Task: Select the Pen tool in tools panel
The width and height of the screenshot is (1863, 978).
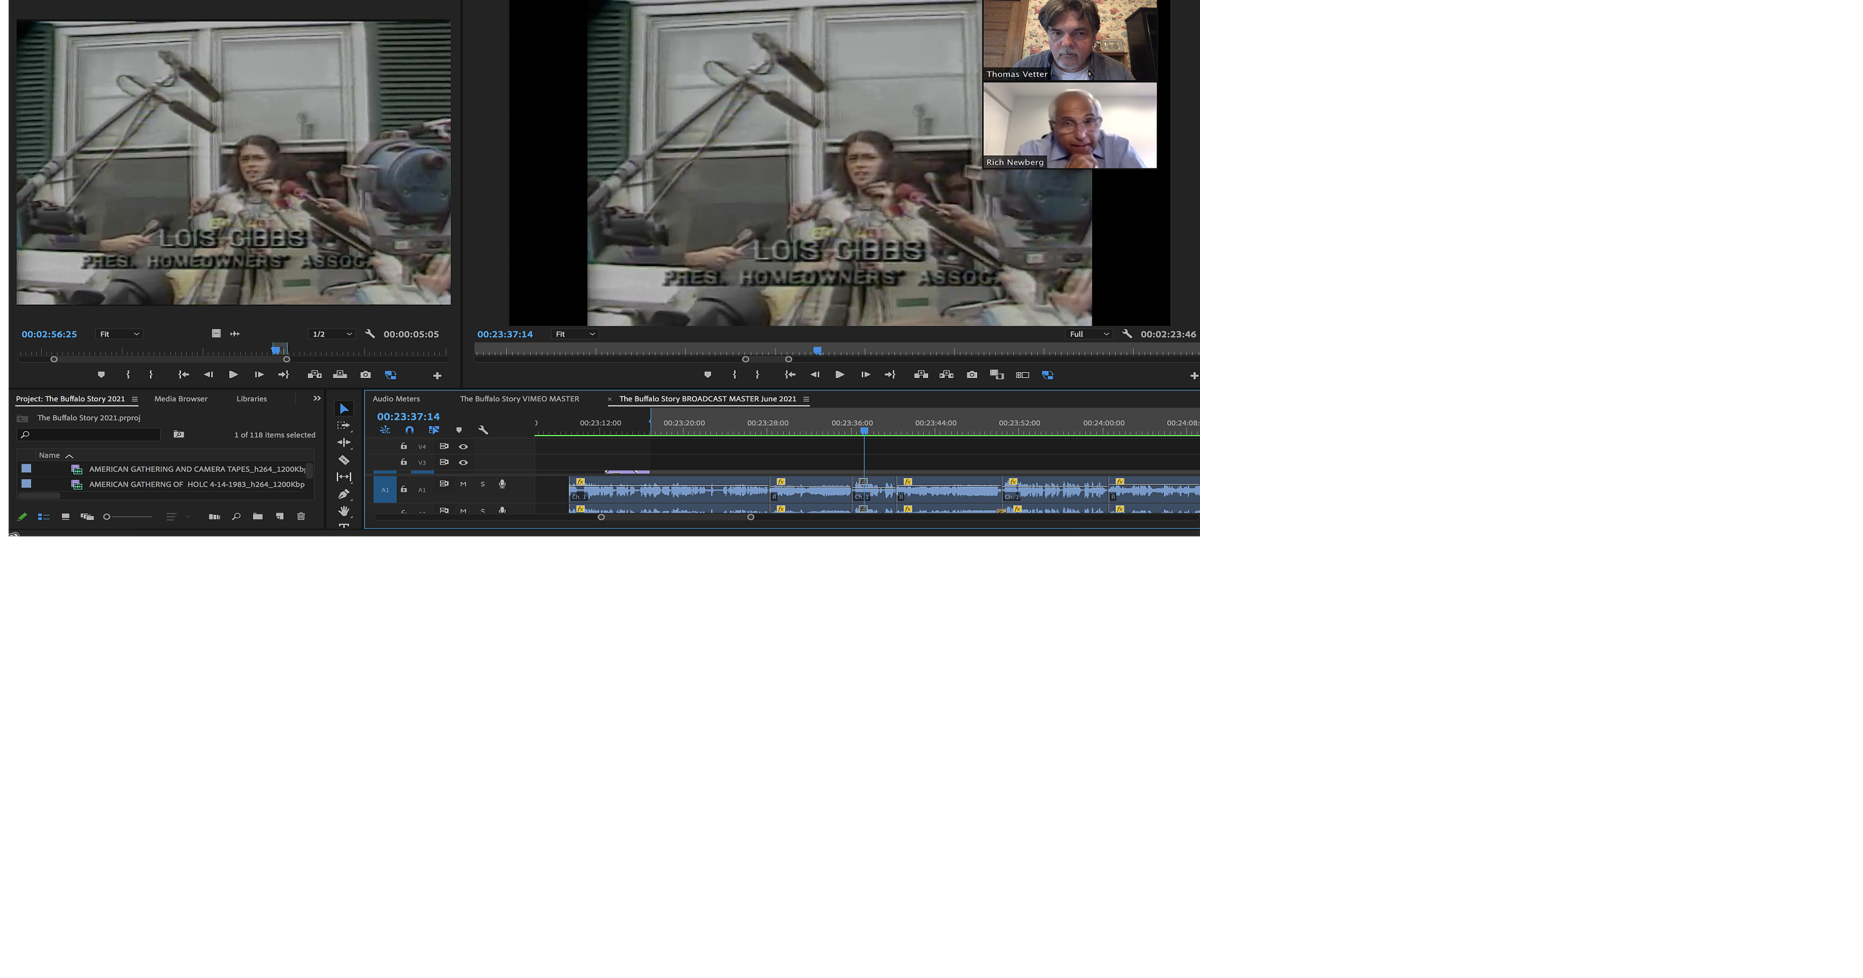Action: pos(343,494)
